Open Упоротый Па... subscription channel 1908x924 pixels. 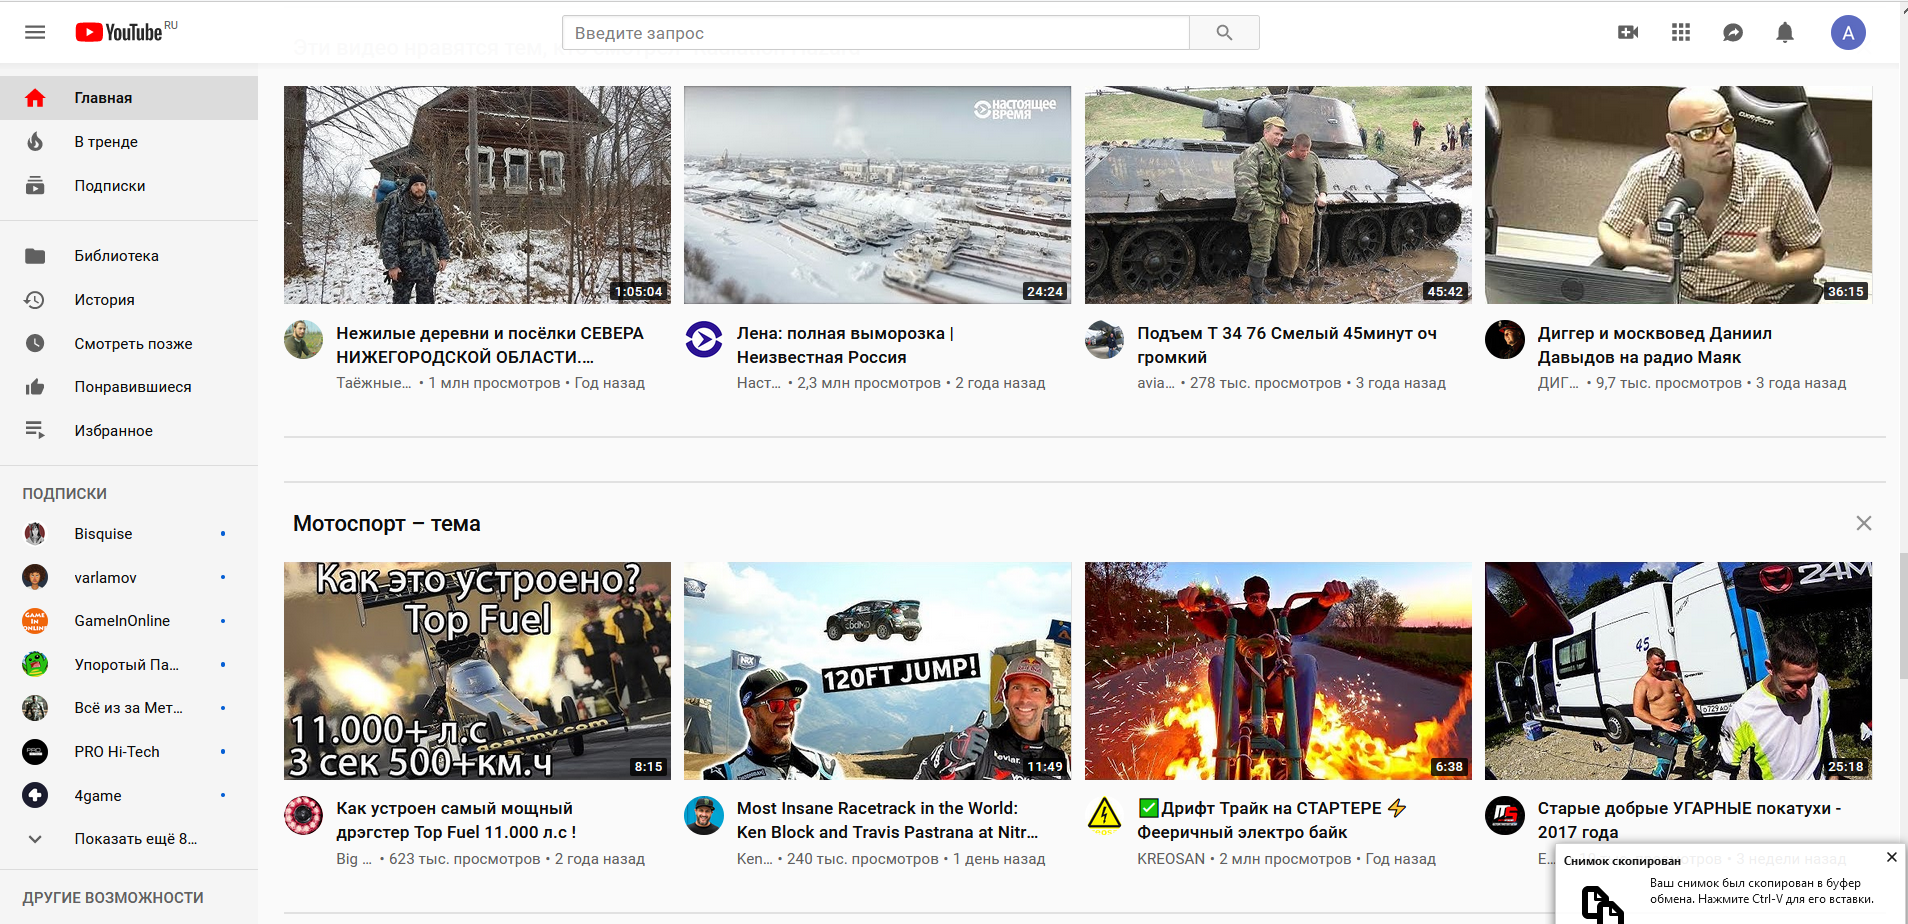129,665
